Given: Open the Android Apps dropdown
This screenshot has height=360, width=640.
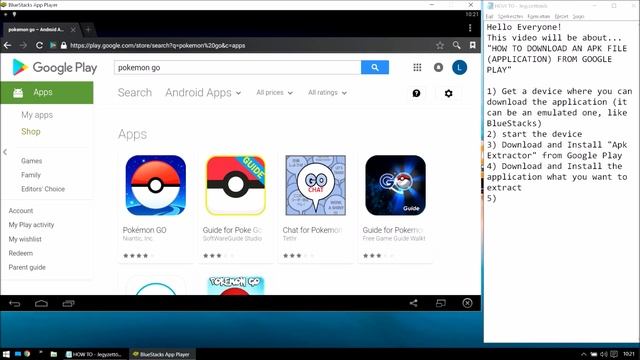Looking at the screenshot, I should tap(203, 93).
